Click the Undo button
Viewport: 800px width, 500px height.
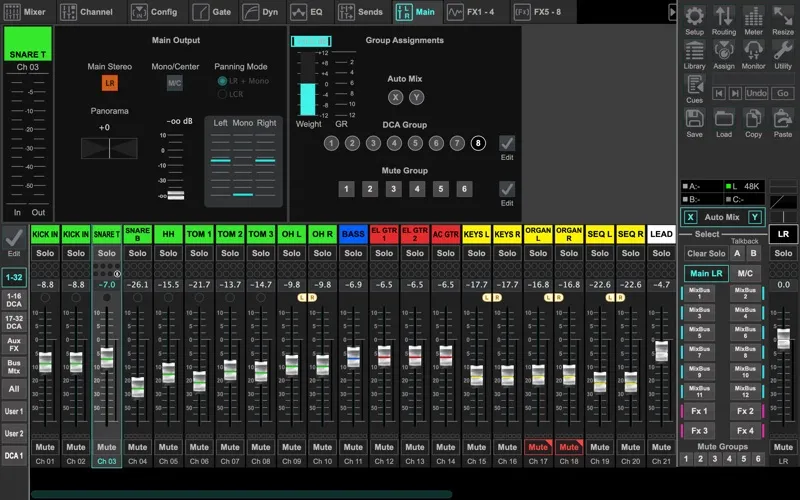756,93
